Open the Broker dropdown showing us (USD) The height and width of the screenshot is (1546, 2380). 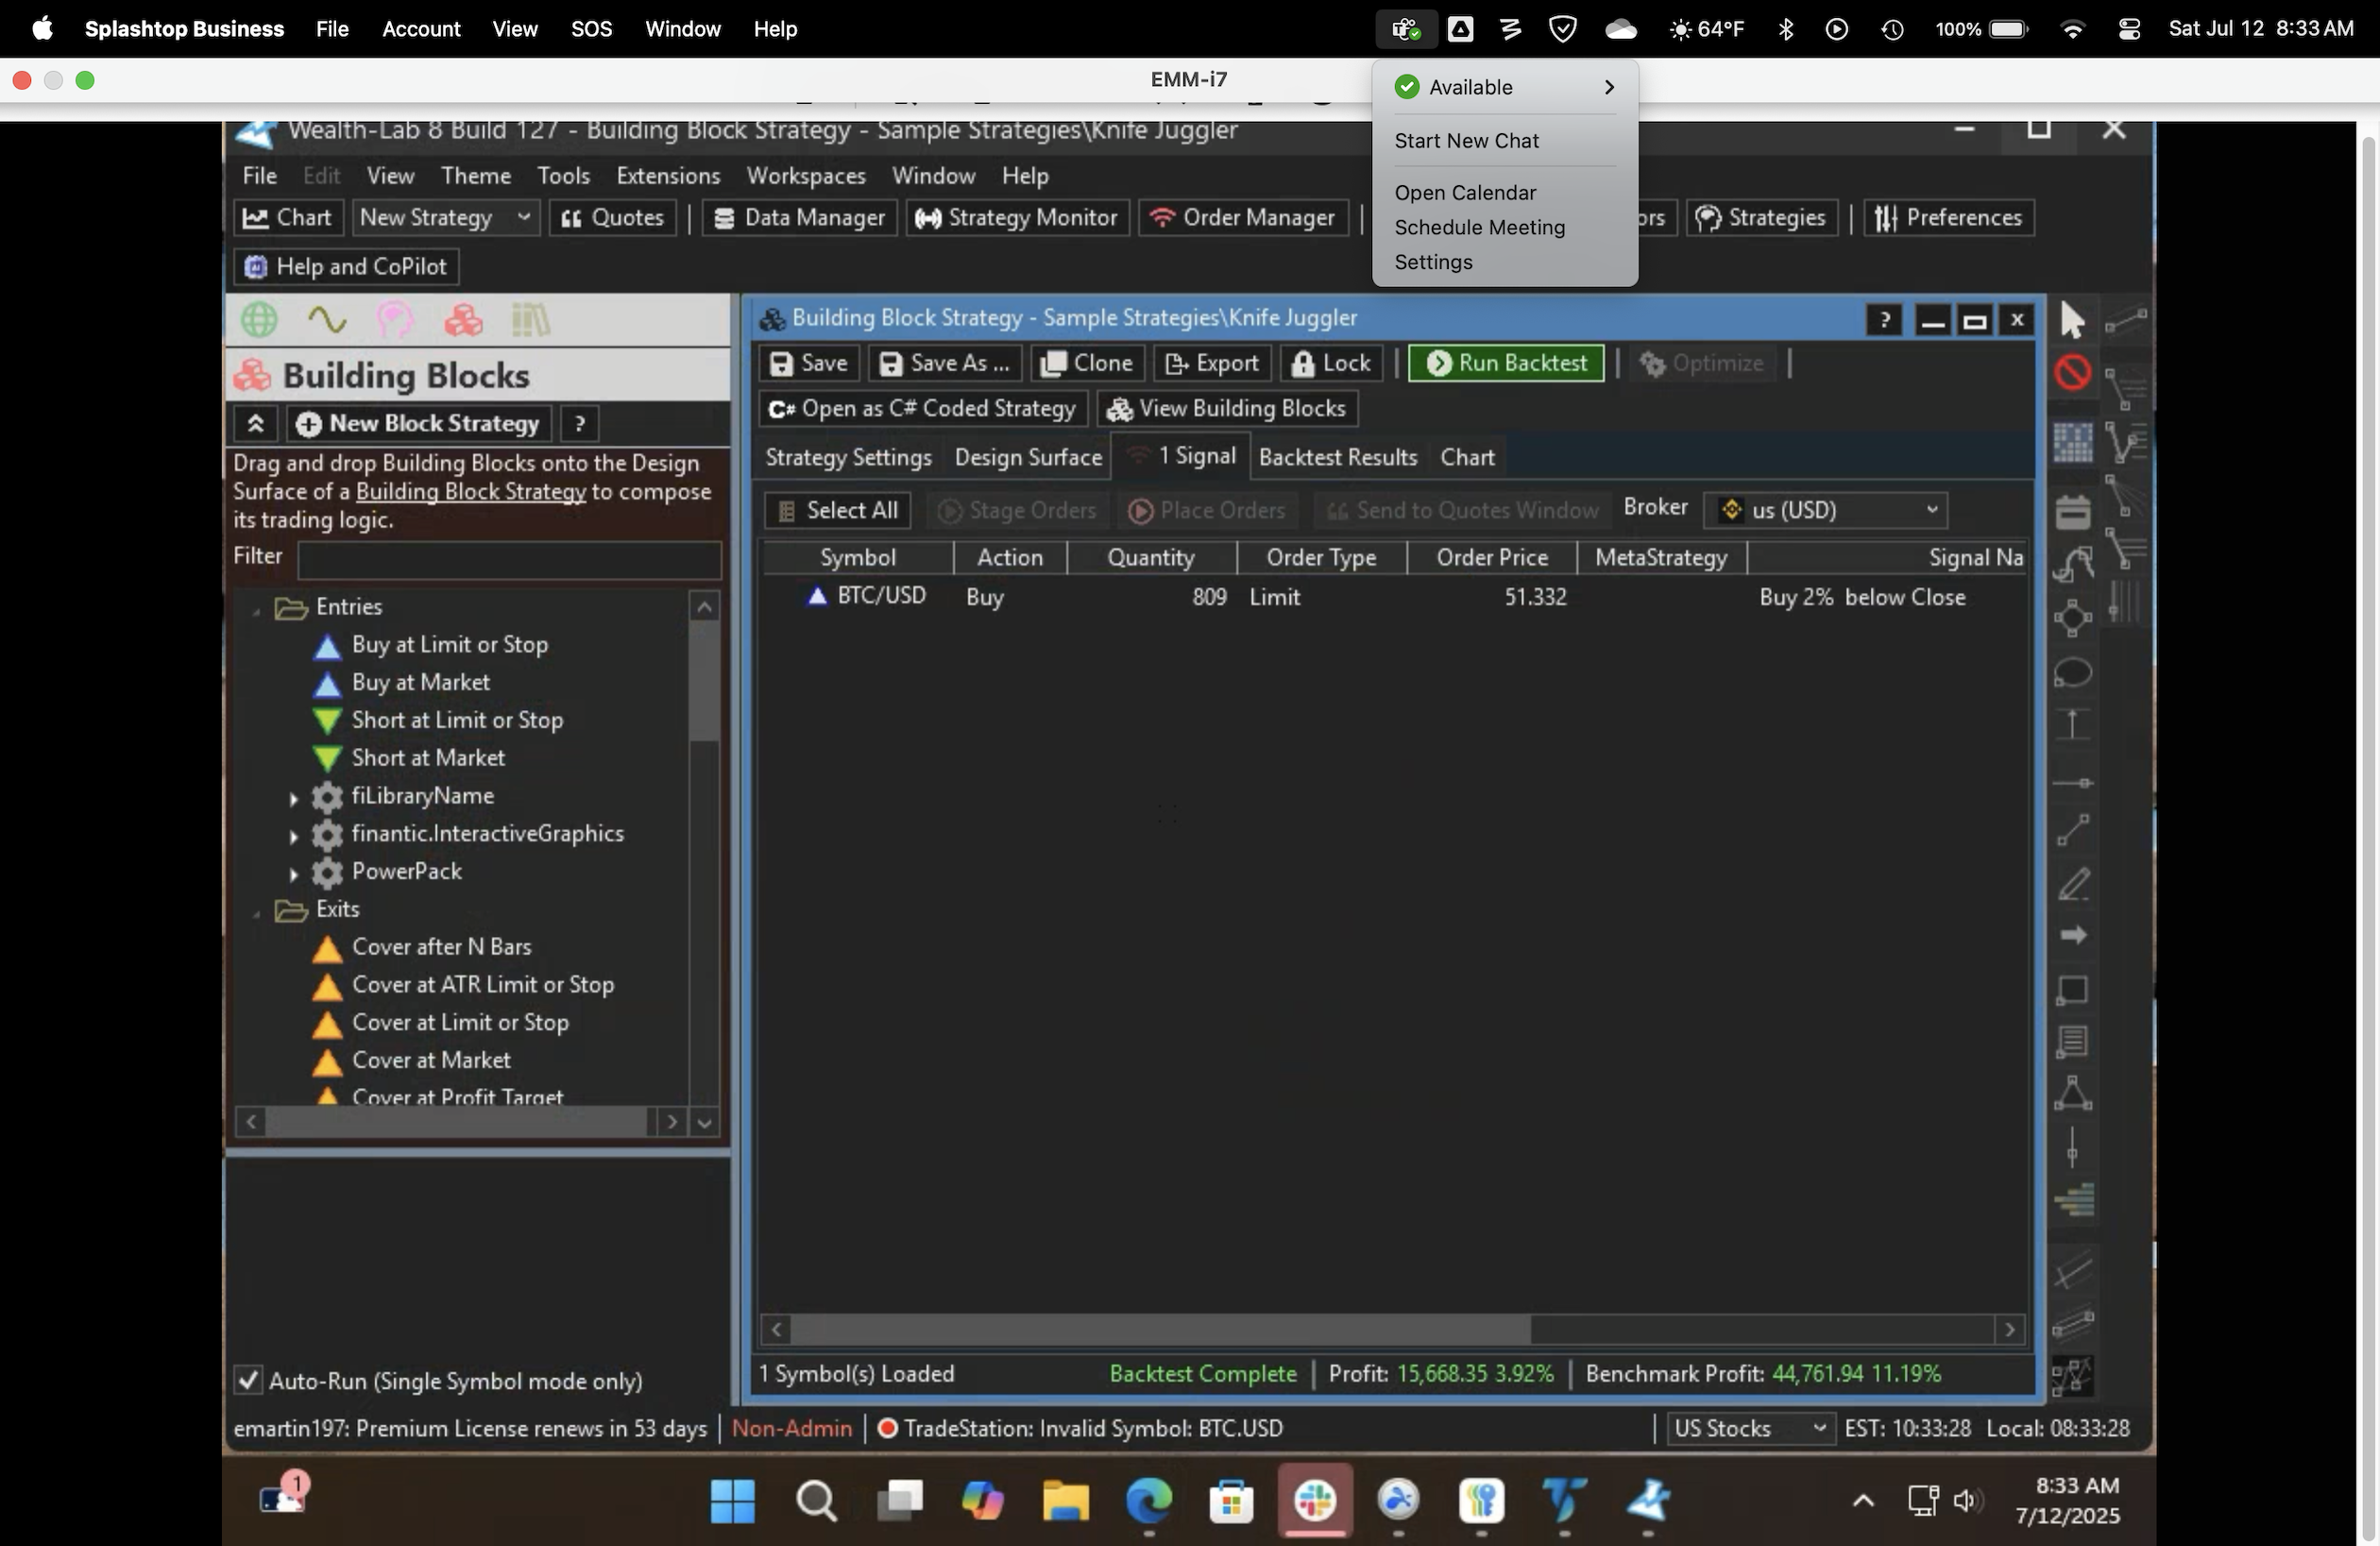(1825, 510)
